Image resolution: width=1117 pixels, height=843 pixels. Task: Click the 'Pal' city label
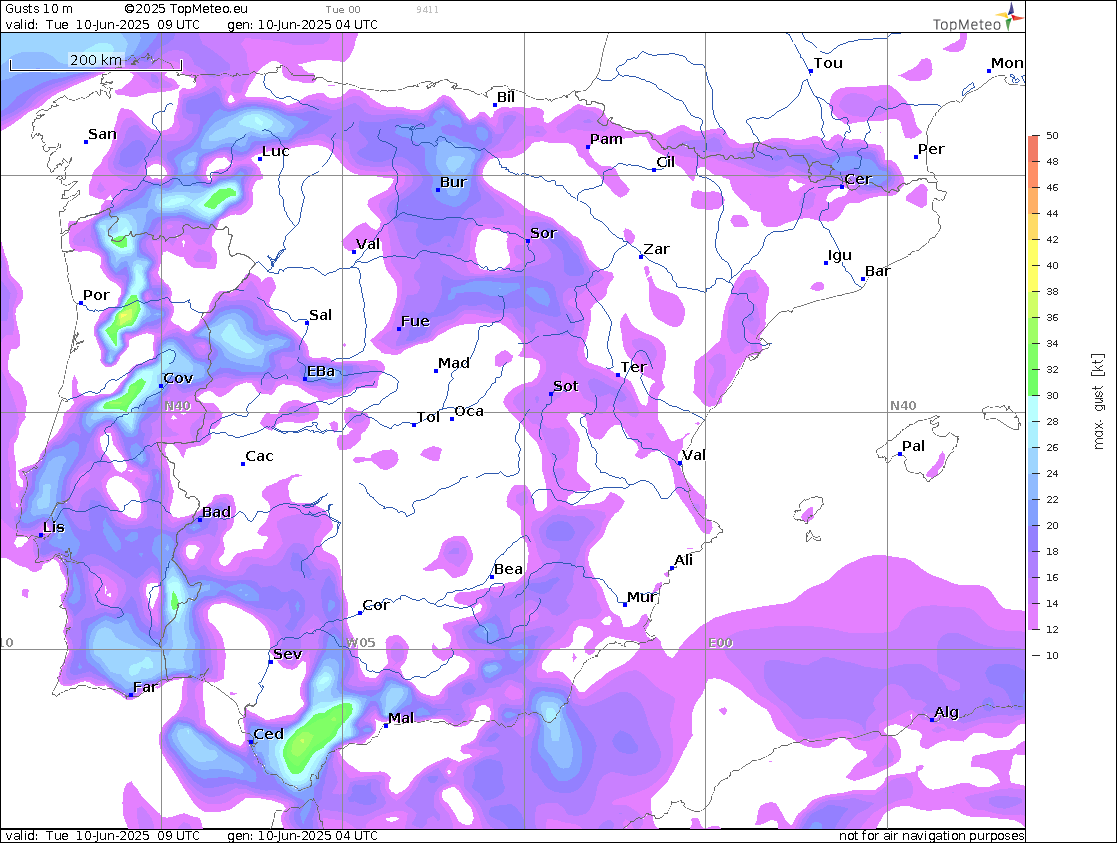[913, 446]
